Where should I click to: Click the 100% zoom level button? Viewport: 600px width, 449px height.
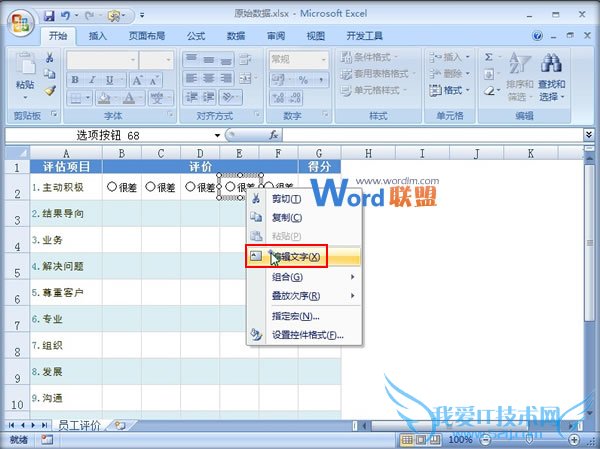pos(460,439)
